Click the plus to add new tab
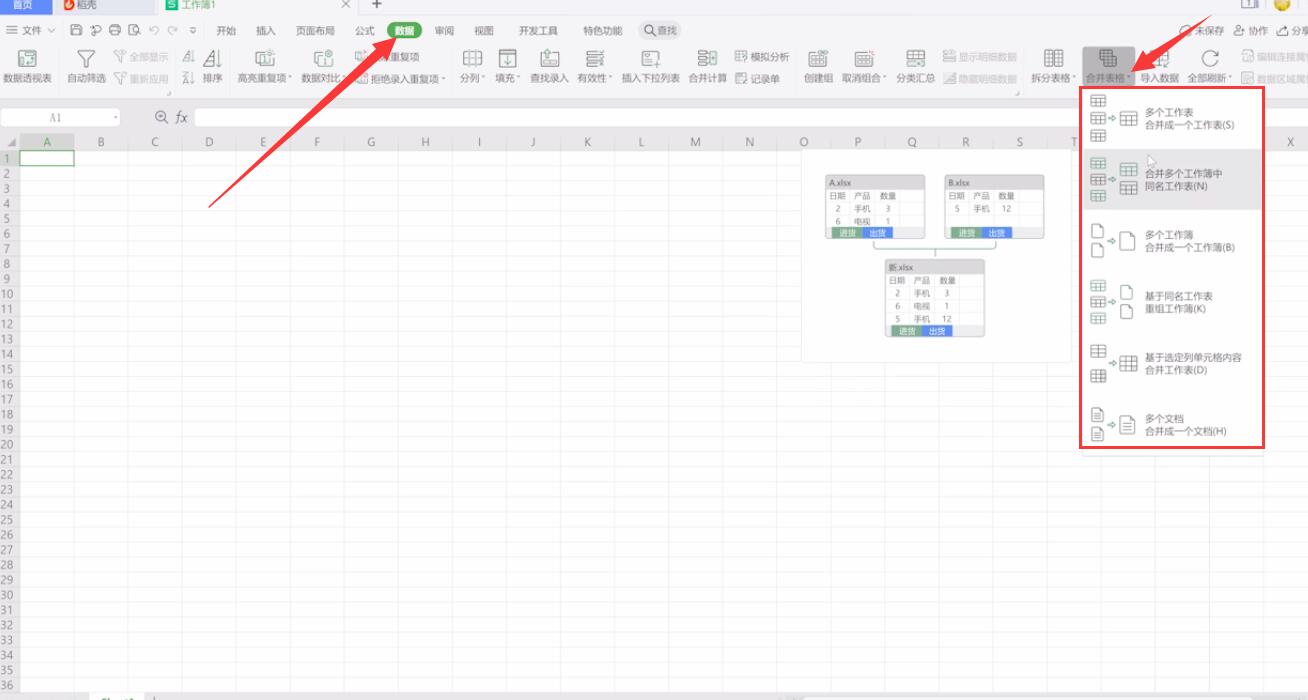Screen dimensions: 1308x700 click(376, 5)
